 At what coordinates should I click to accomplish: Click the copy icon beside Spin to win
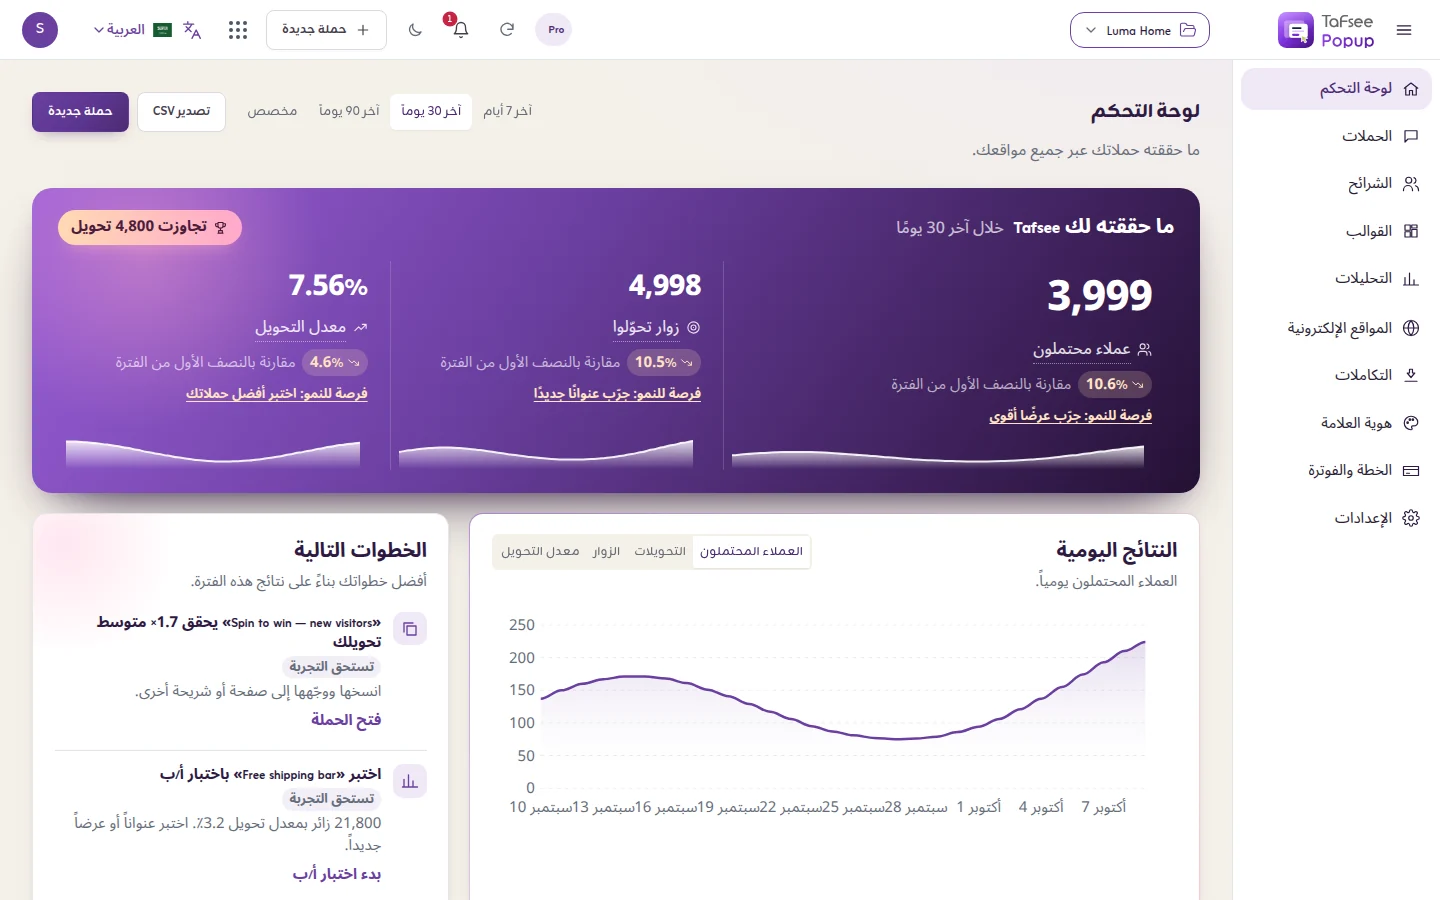pyautogui.click(x=410, y=629)
